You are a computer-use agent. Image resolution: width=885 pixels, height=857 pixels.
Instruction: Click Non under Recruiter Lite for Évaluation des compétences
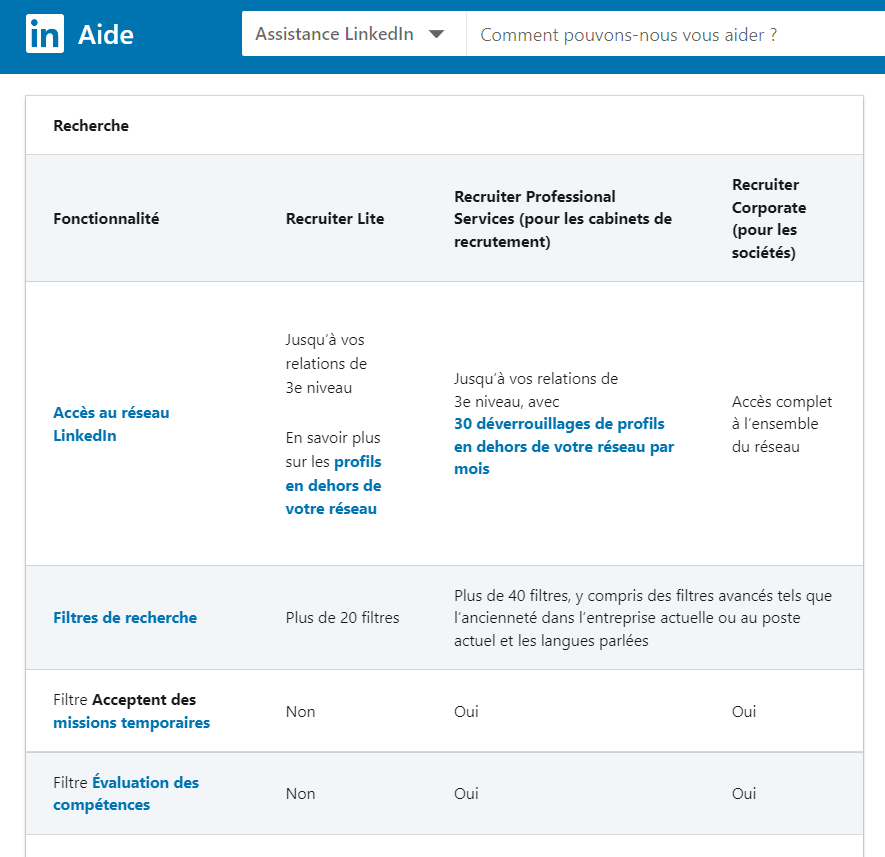(300, 793)
